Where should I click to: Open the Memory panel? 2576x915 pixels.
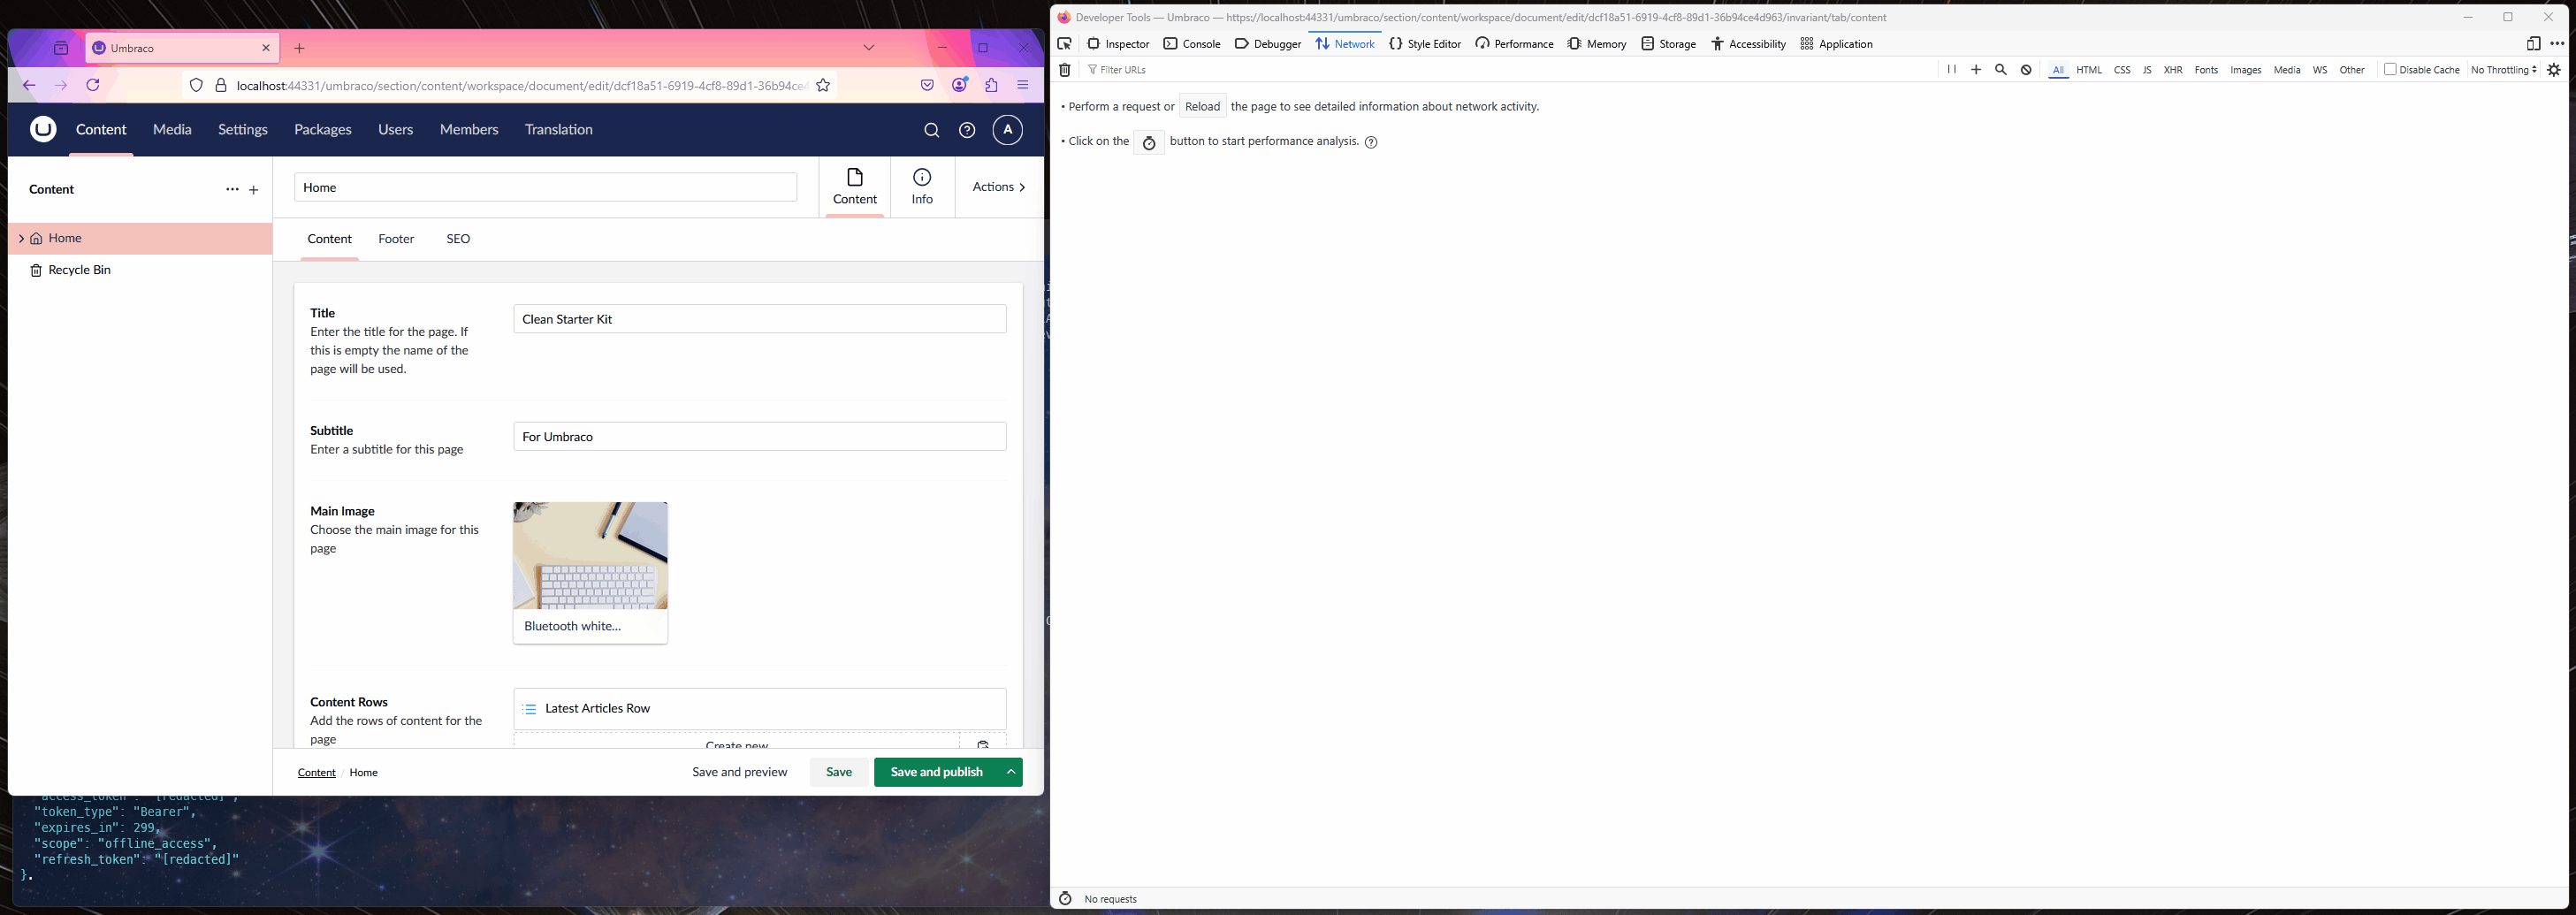1596,44
